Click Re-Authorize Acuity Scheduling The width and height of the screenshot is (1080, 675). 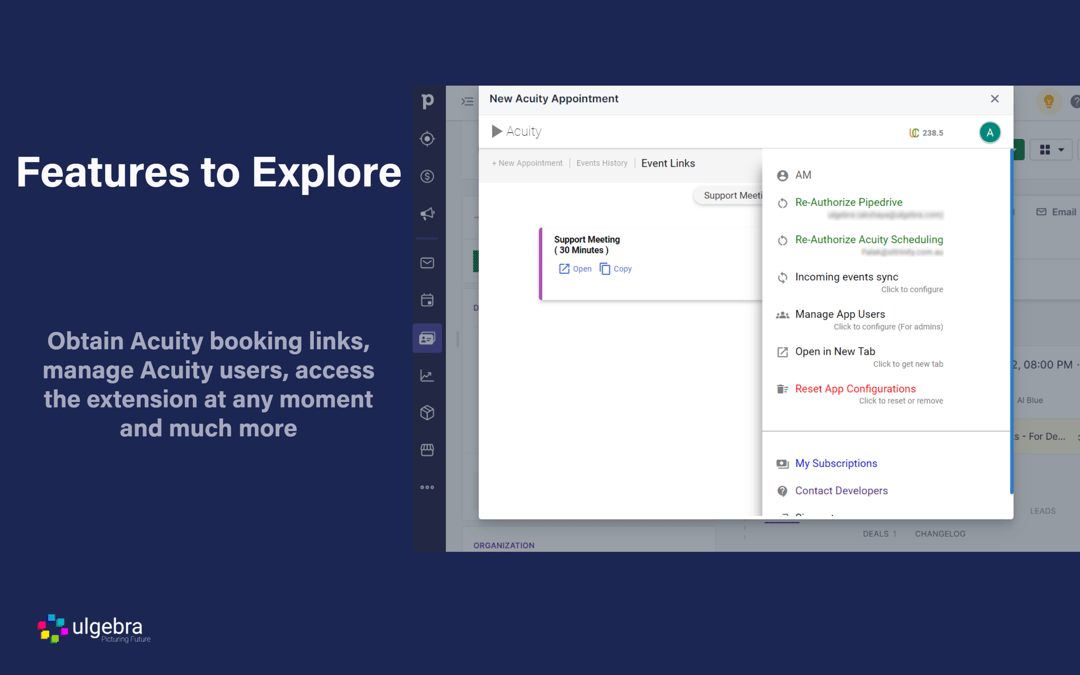868,239
